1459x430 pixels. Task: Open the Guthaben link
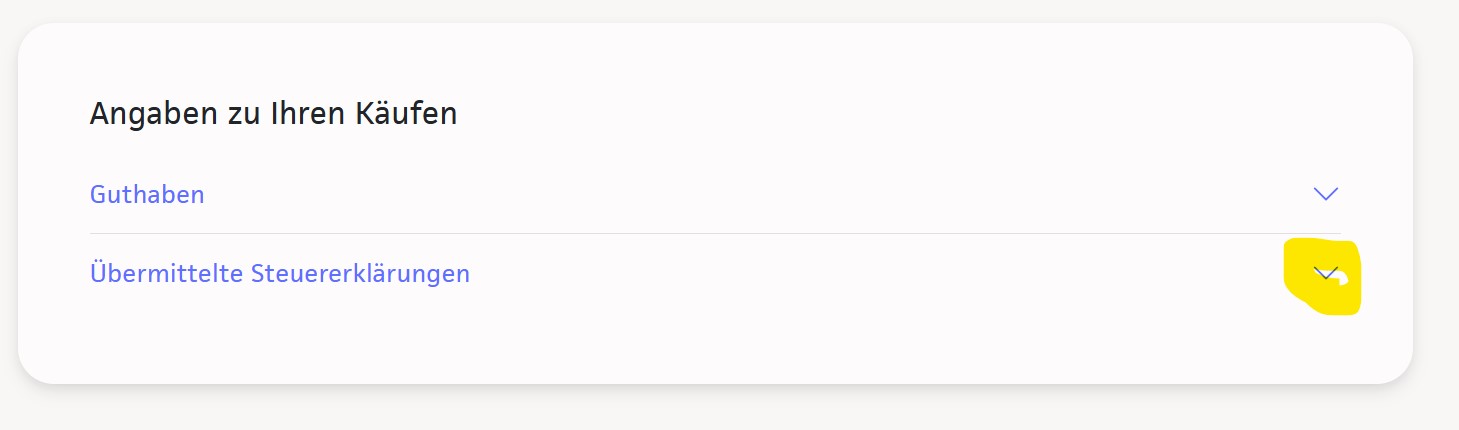[x=147, y=194]
